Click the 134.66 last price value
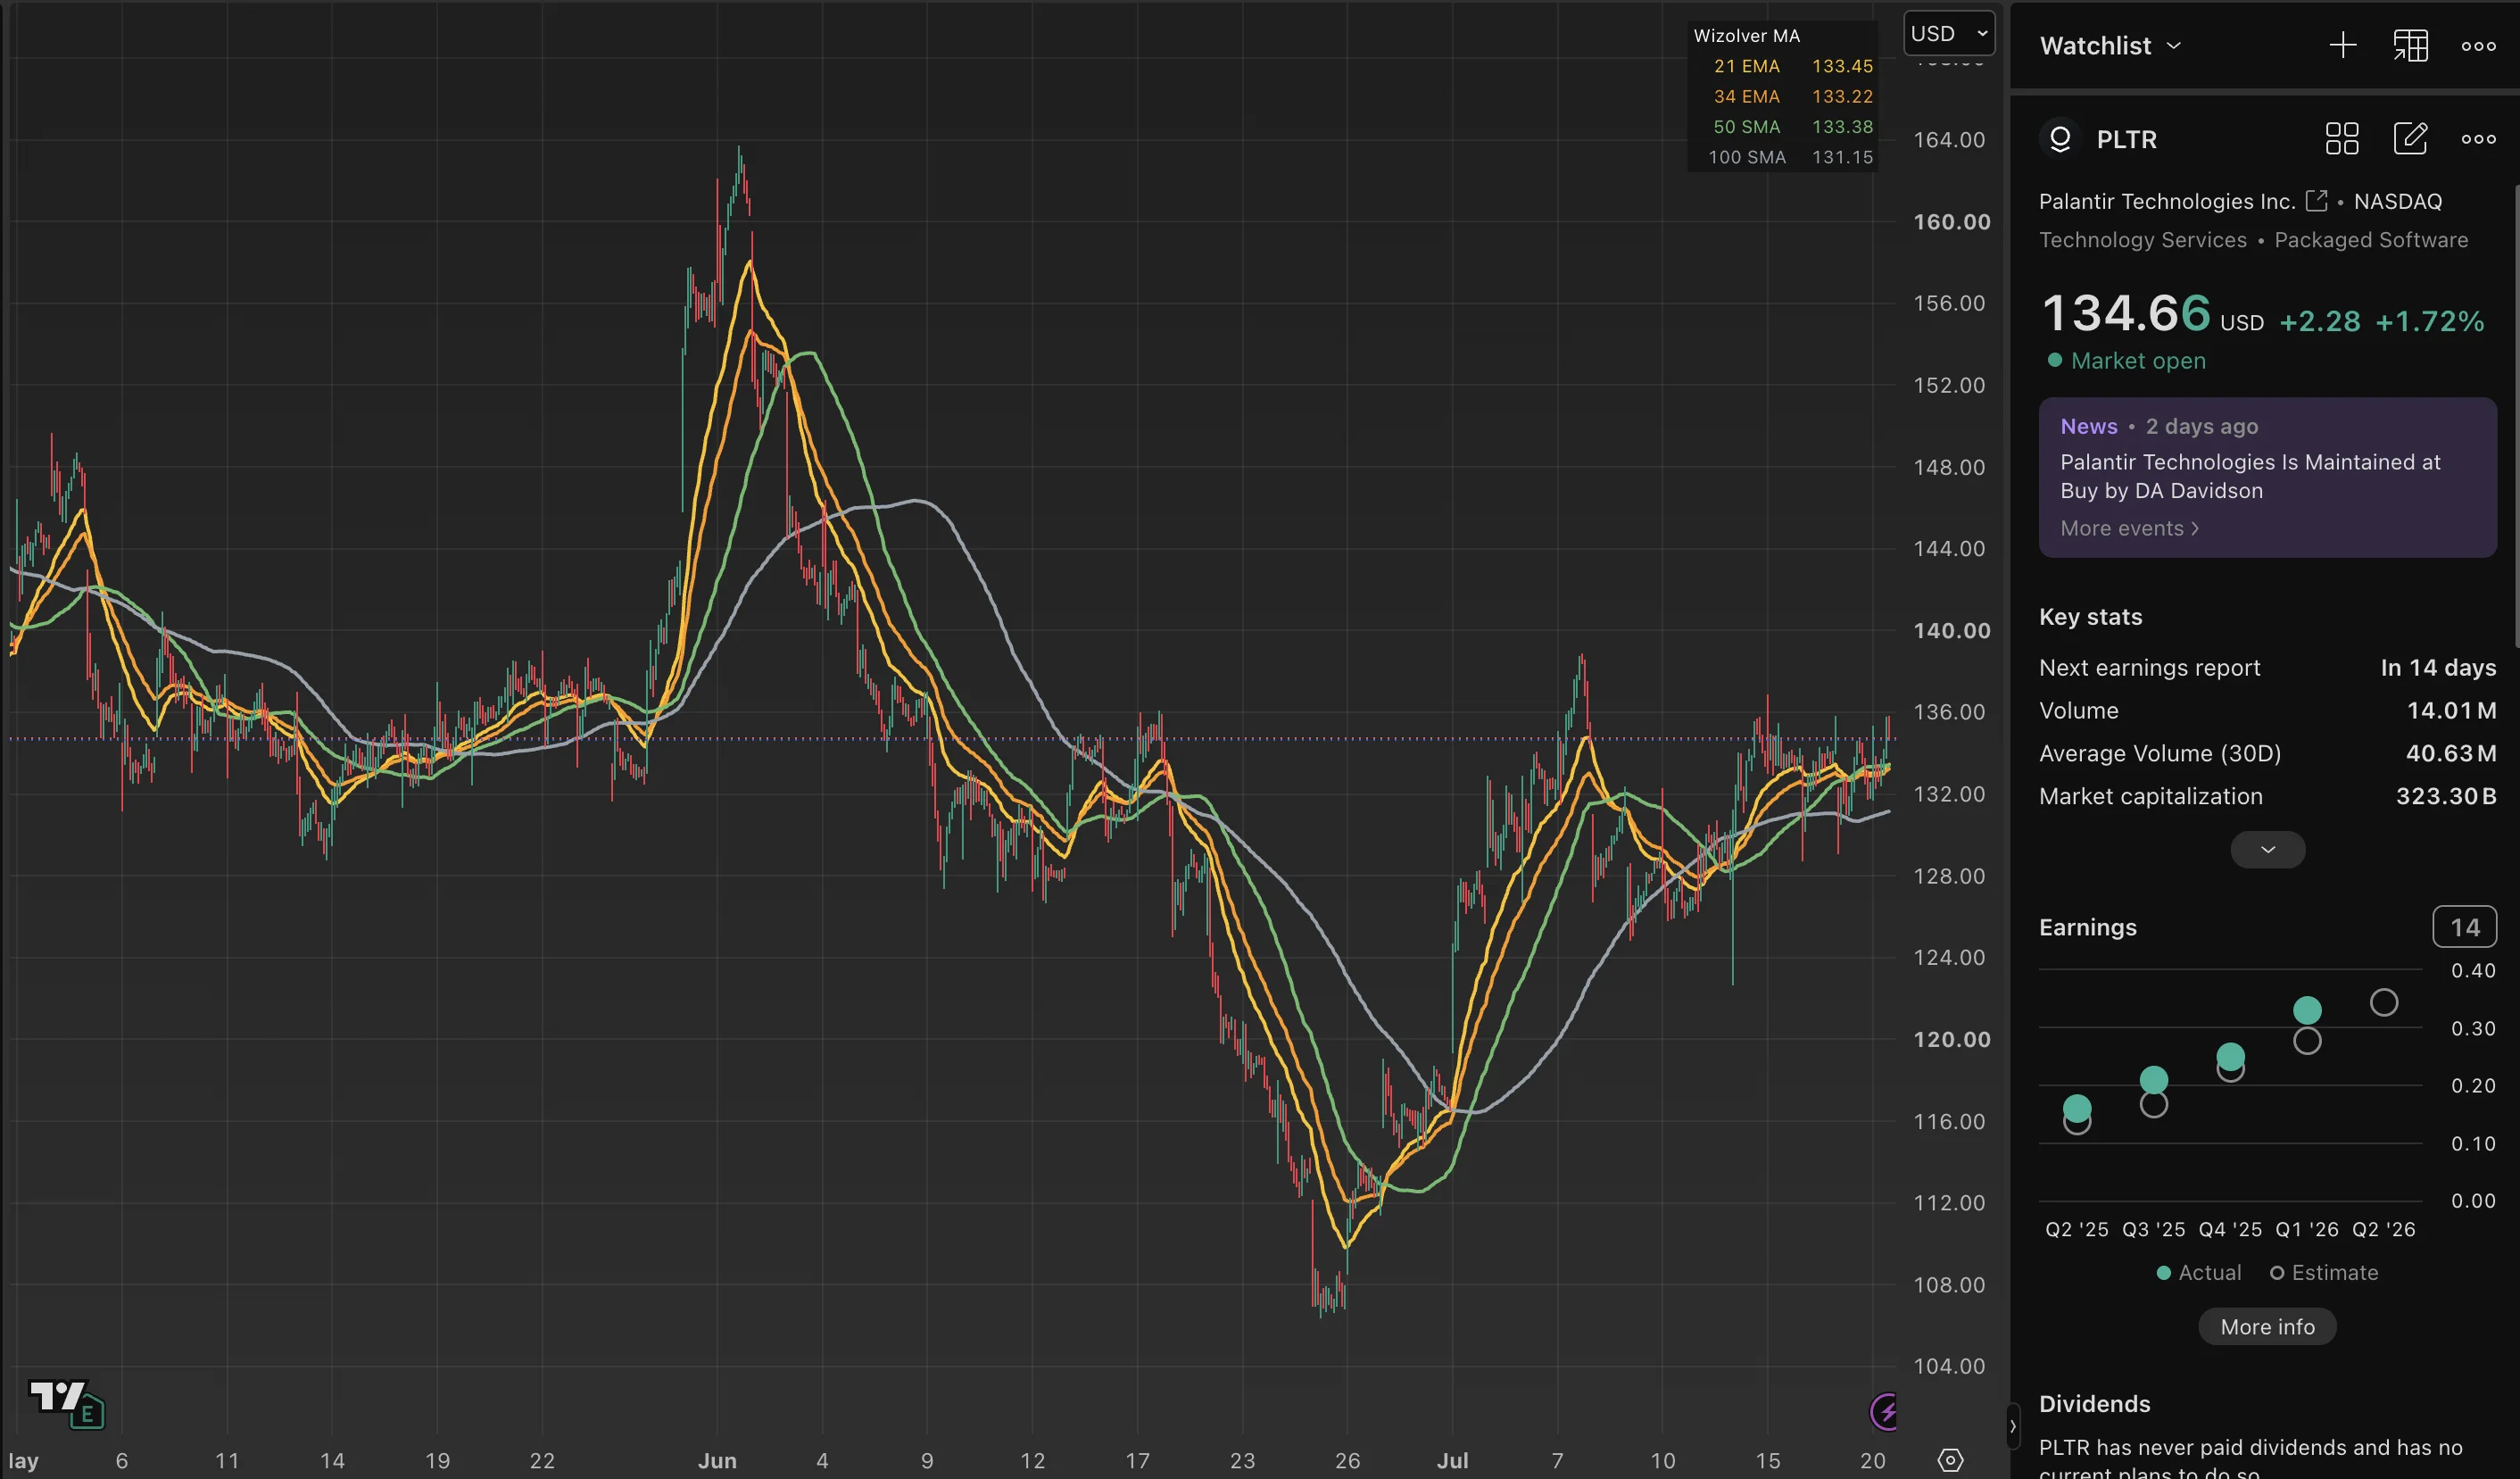The image size is (2520, 1479). (x=2125, y=313)
